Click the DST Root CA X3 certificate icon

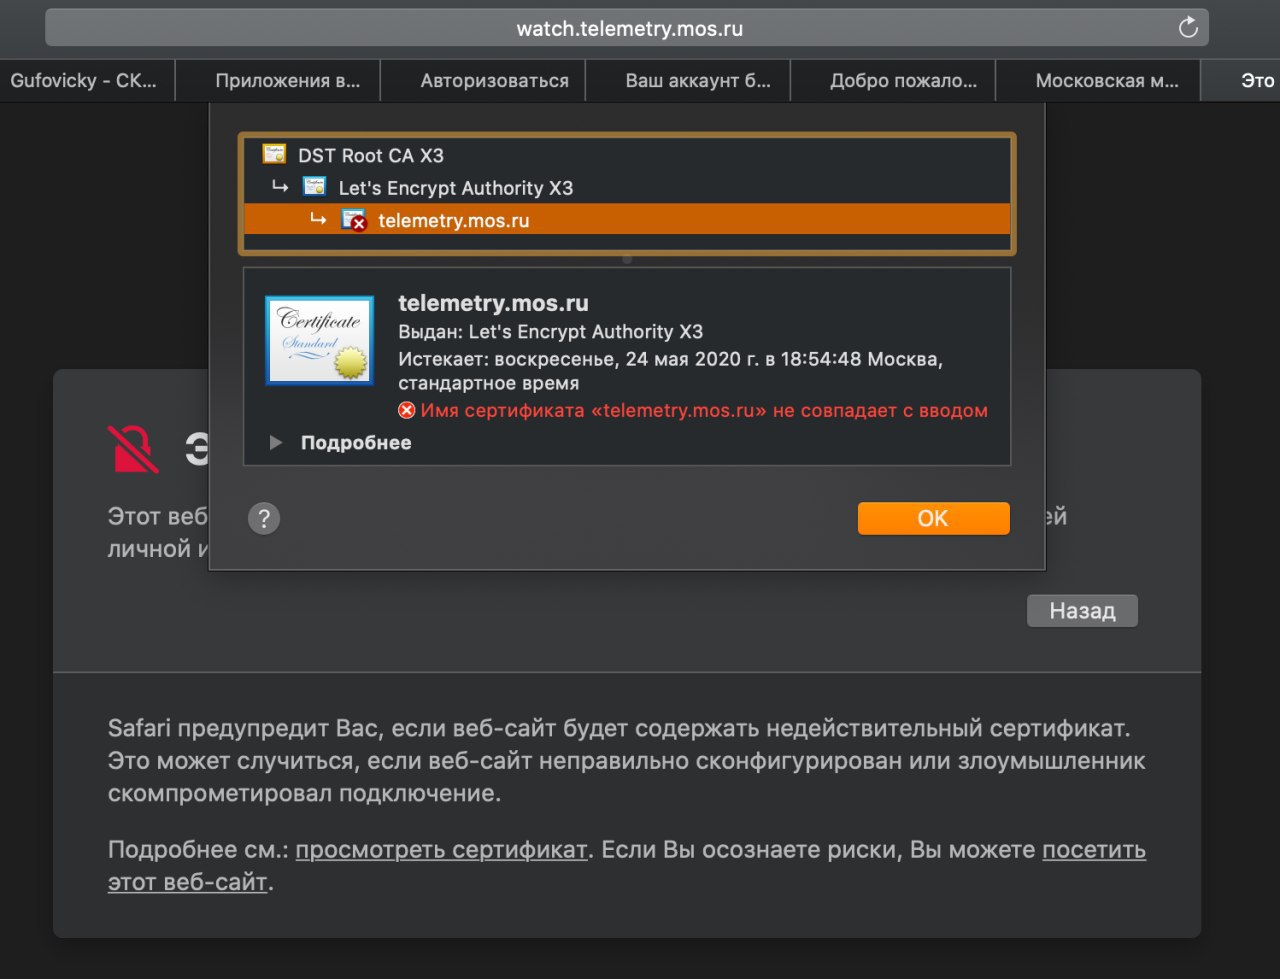point(274,154)
